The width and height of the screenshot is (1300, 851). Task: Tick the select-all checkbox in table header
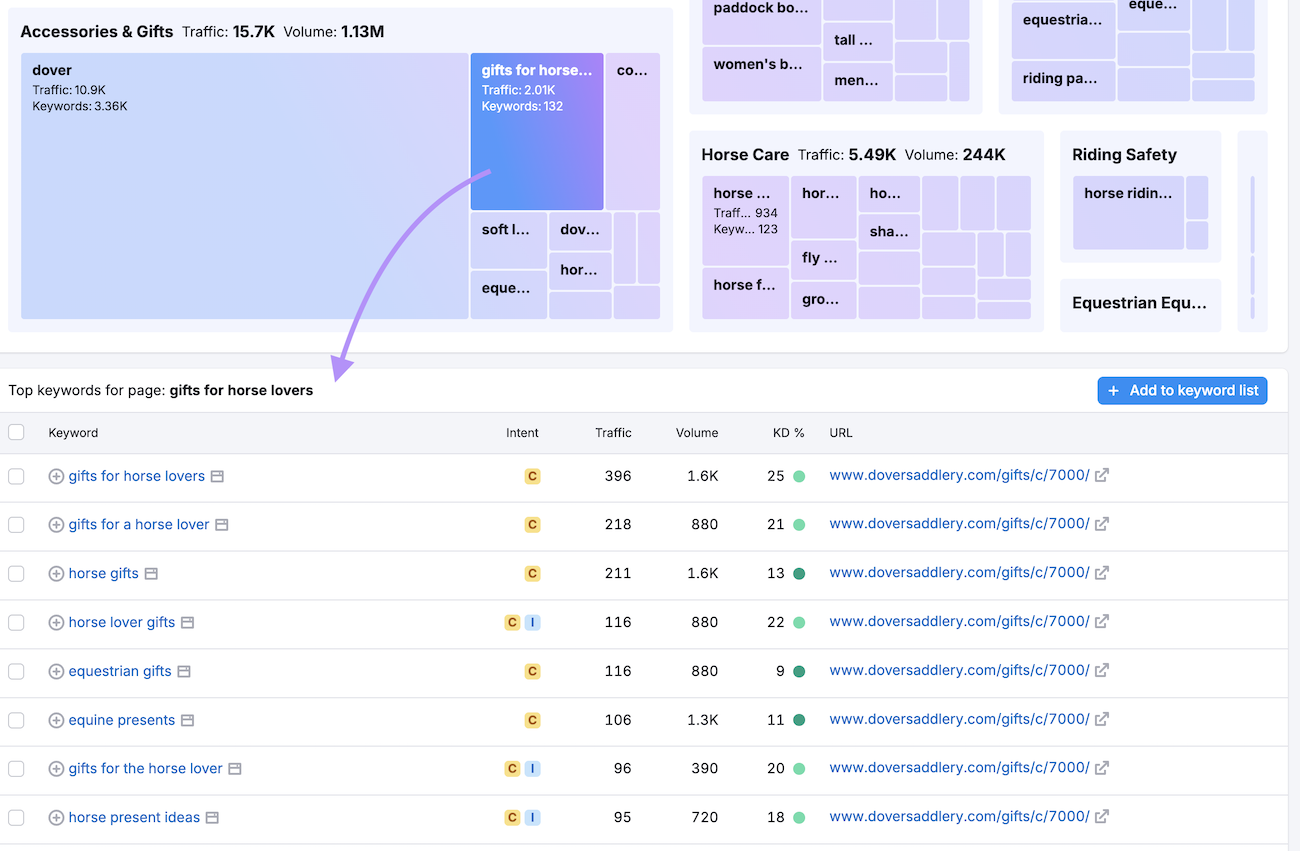coord(16,432)
